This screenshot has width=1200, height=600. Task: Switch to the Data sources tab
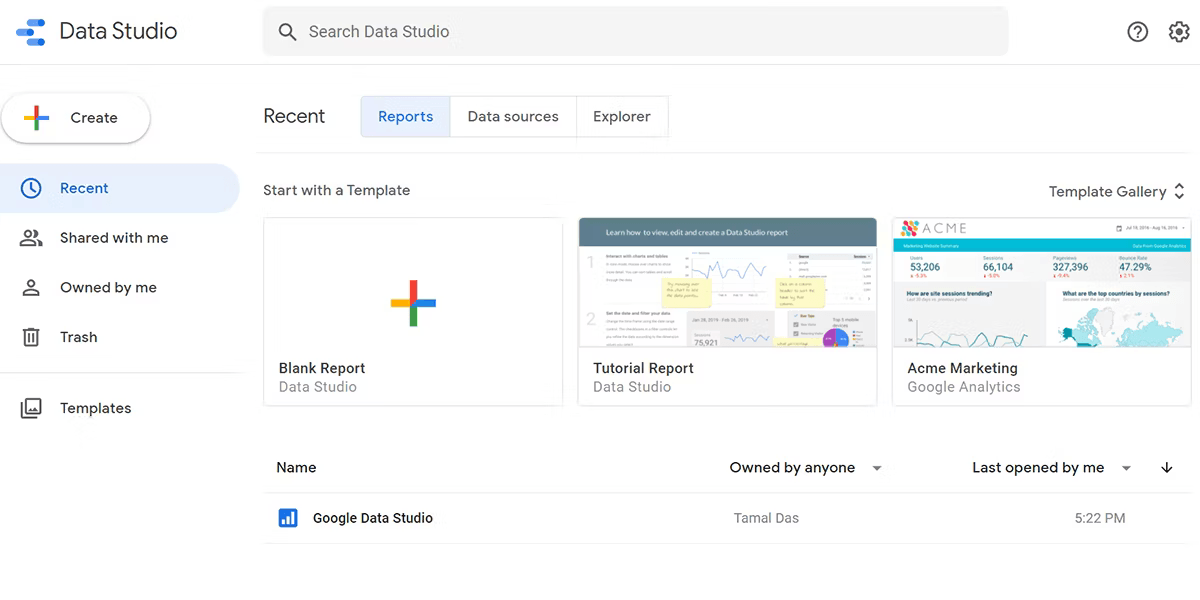pyautogui.click(x=513, y=117)
